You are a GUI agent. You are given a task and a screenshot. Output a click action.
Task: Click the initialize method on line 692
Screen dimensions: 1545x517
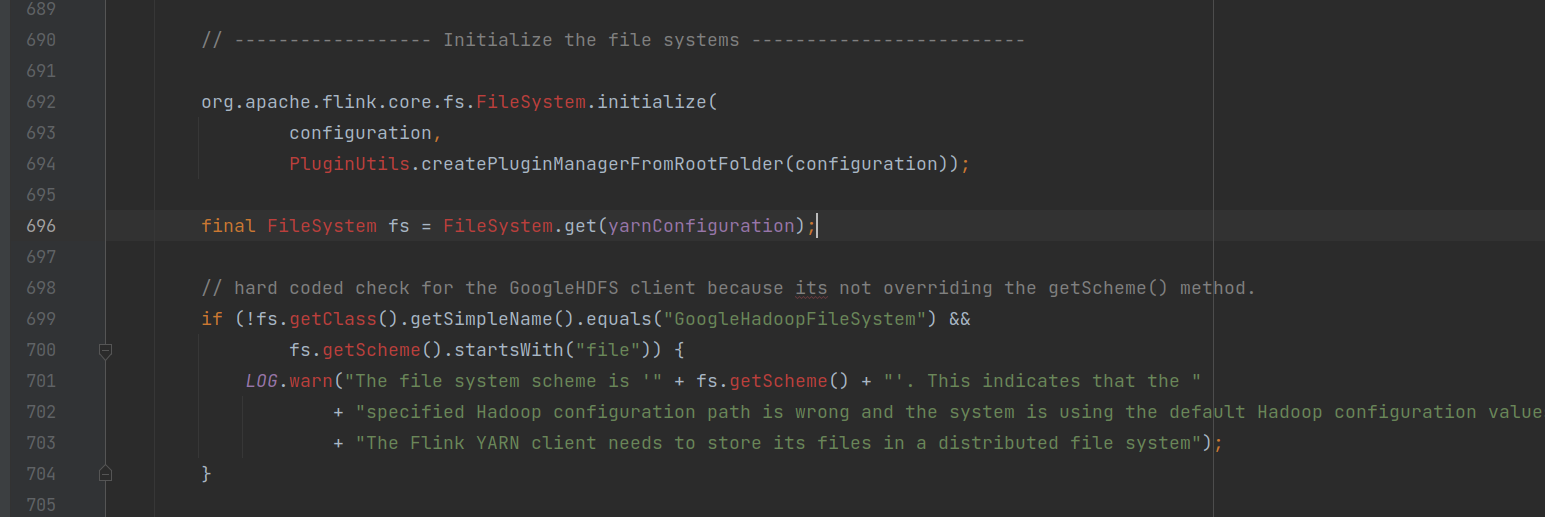(652, 102)
